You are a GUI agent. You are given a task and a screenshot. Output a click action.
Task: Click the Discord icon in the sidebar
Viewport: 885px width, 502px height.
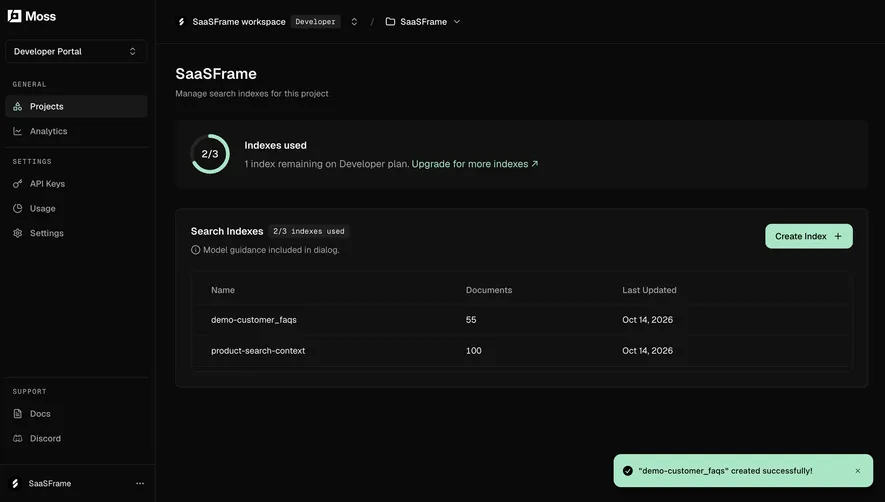coord(17,439)
